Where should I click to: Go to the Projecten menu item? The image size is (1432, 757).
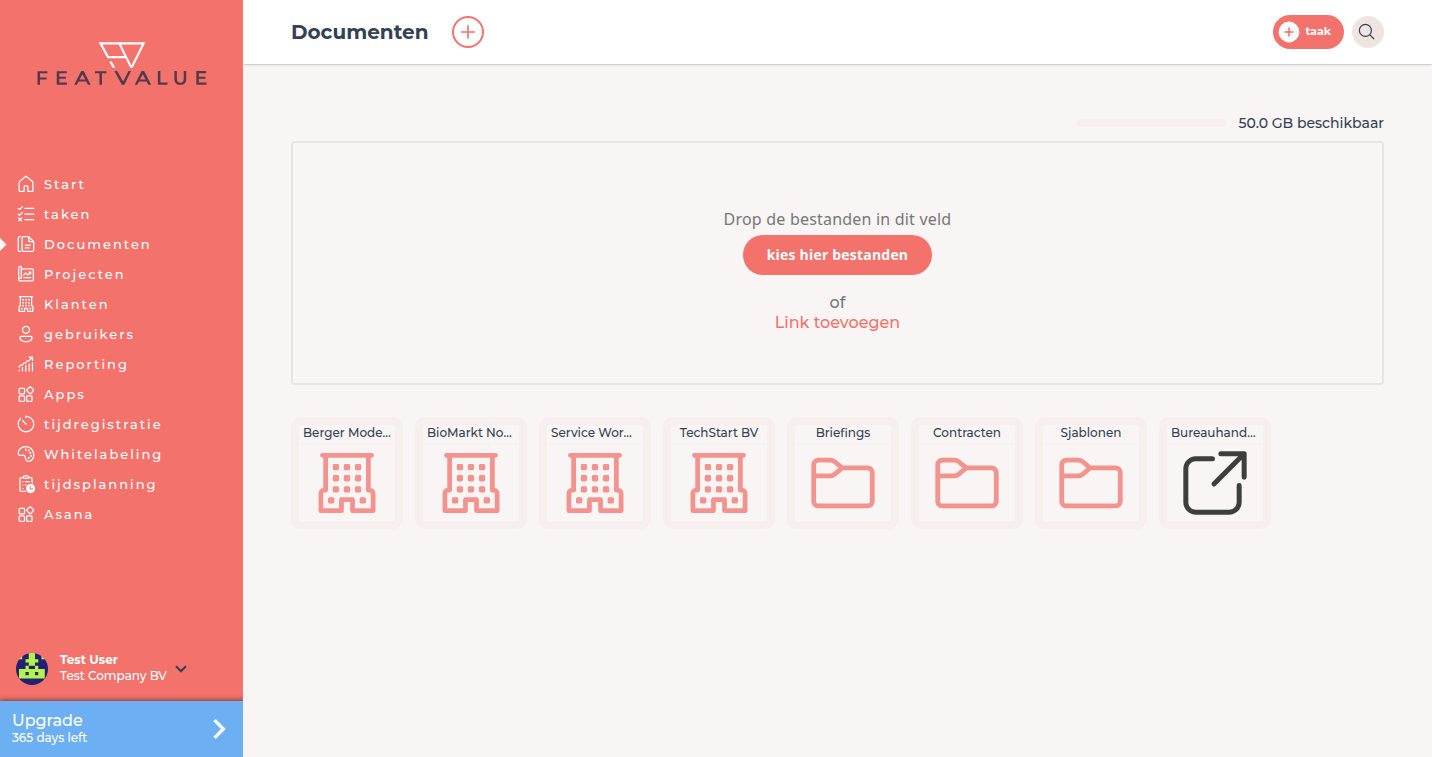click(x=84, y=274)
